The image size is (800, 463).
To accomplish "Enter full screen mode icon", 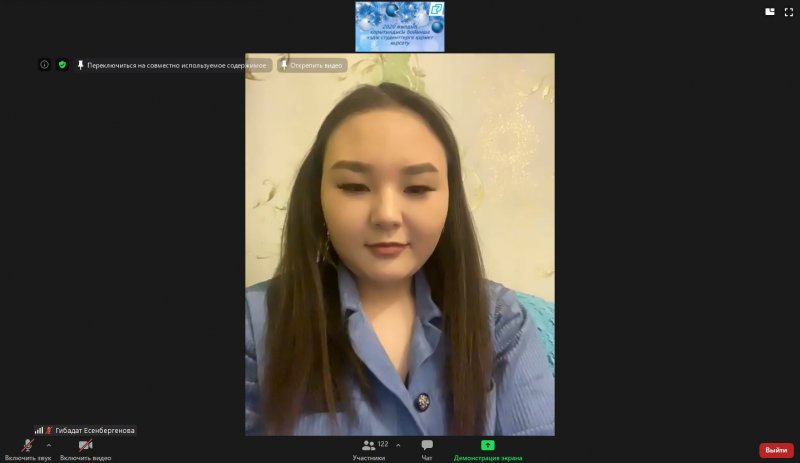I will [789, 12].
